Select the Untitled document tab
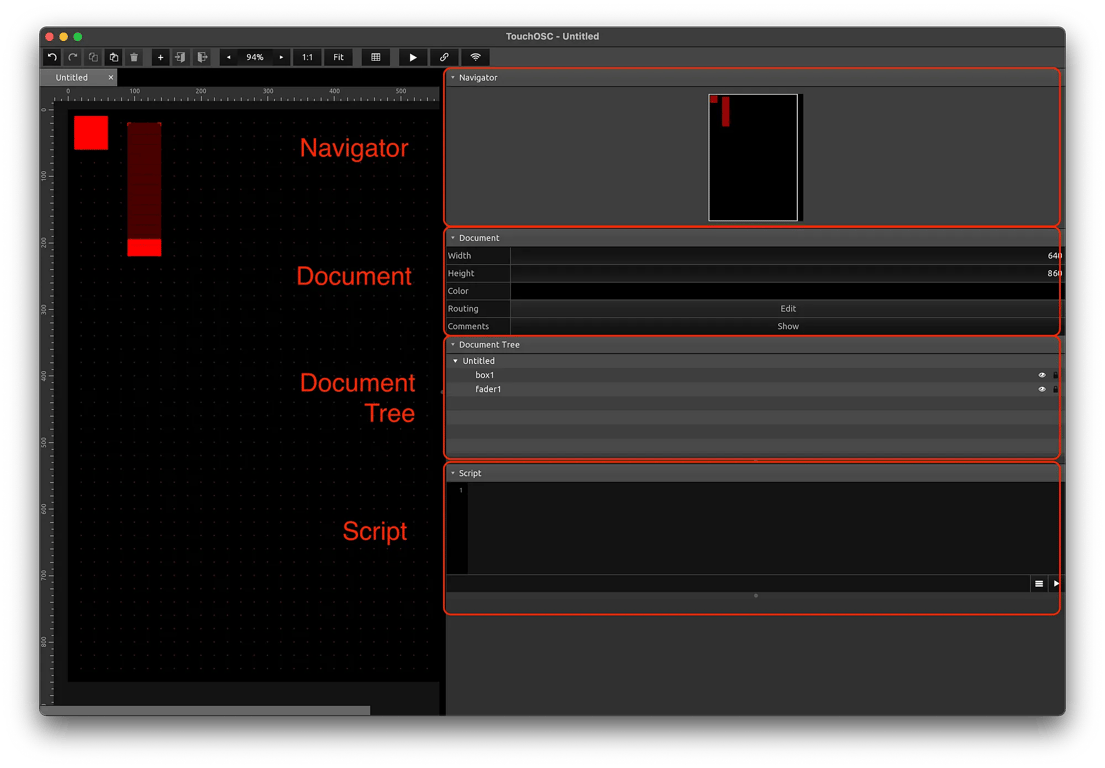1105x768 pixels. point(72,78)
